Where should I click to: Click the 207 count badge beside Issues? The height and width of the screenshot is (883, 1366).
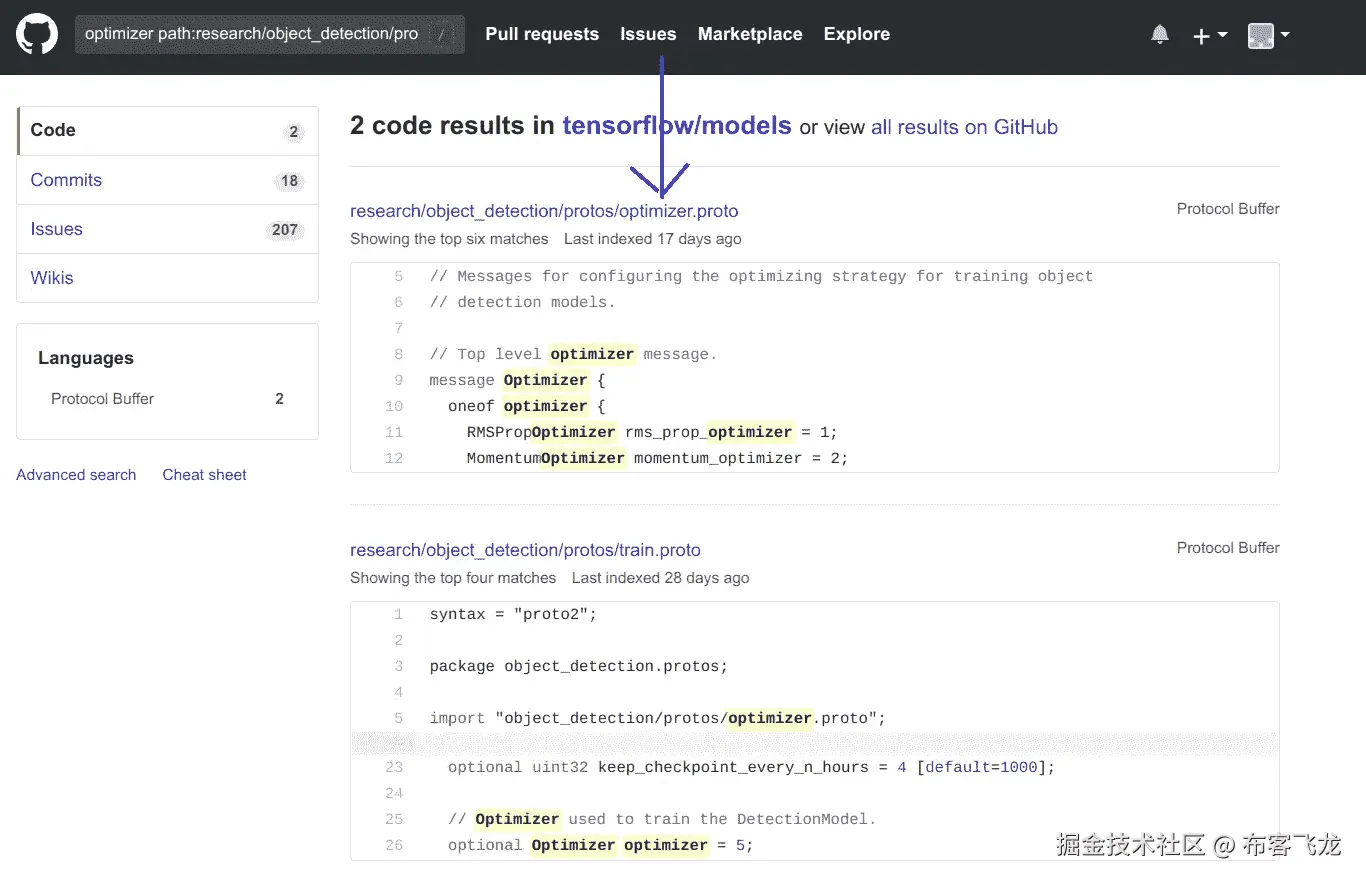tap(285, 230)
